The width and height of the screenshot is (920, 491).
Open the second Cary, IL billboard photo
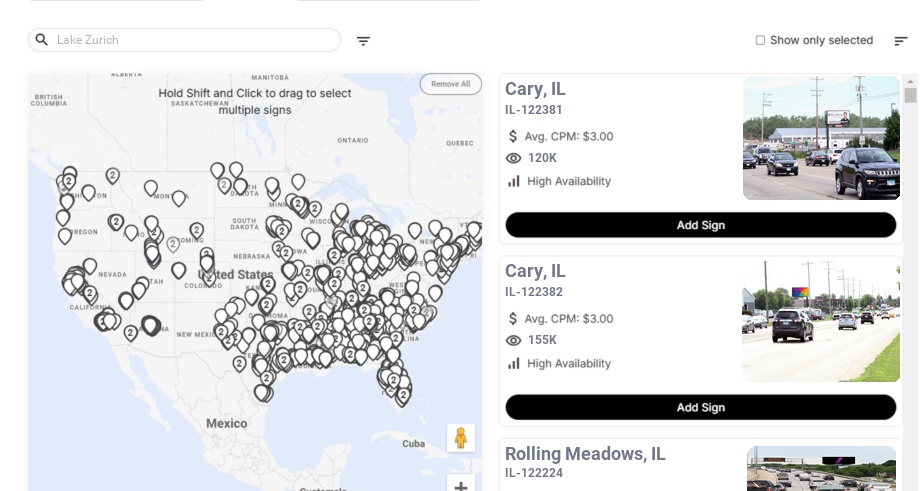click(821, 321)
